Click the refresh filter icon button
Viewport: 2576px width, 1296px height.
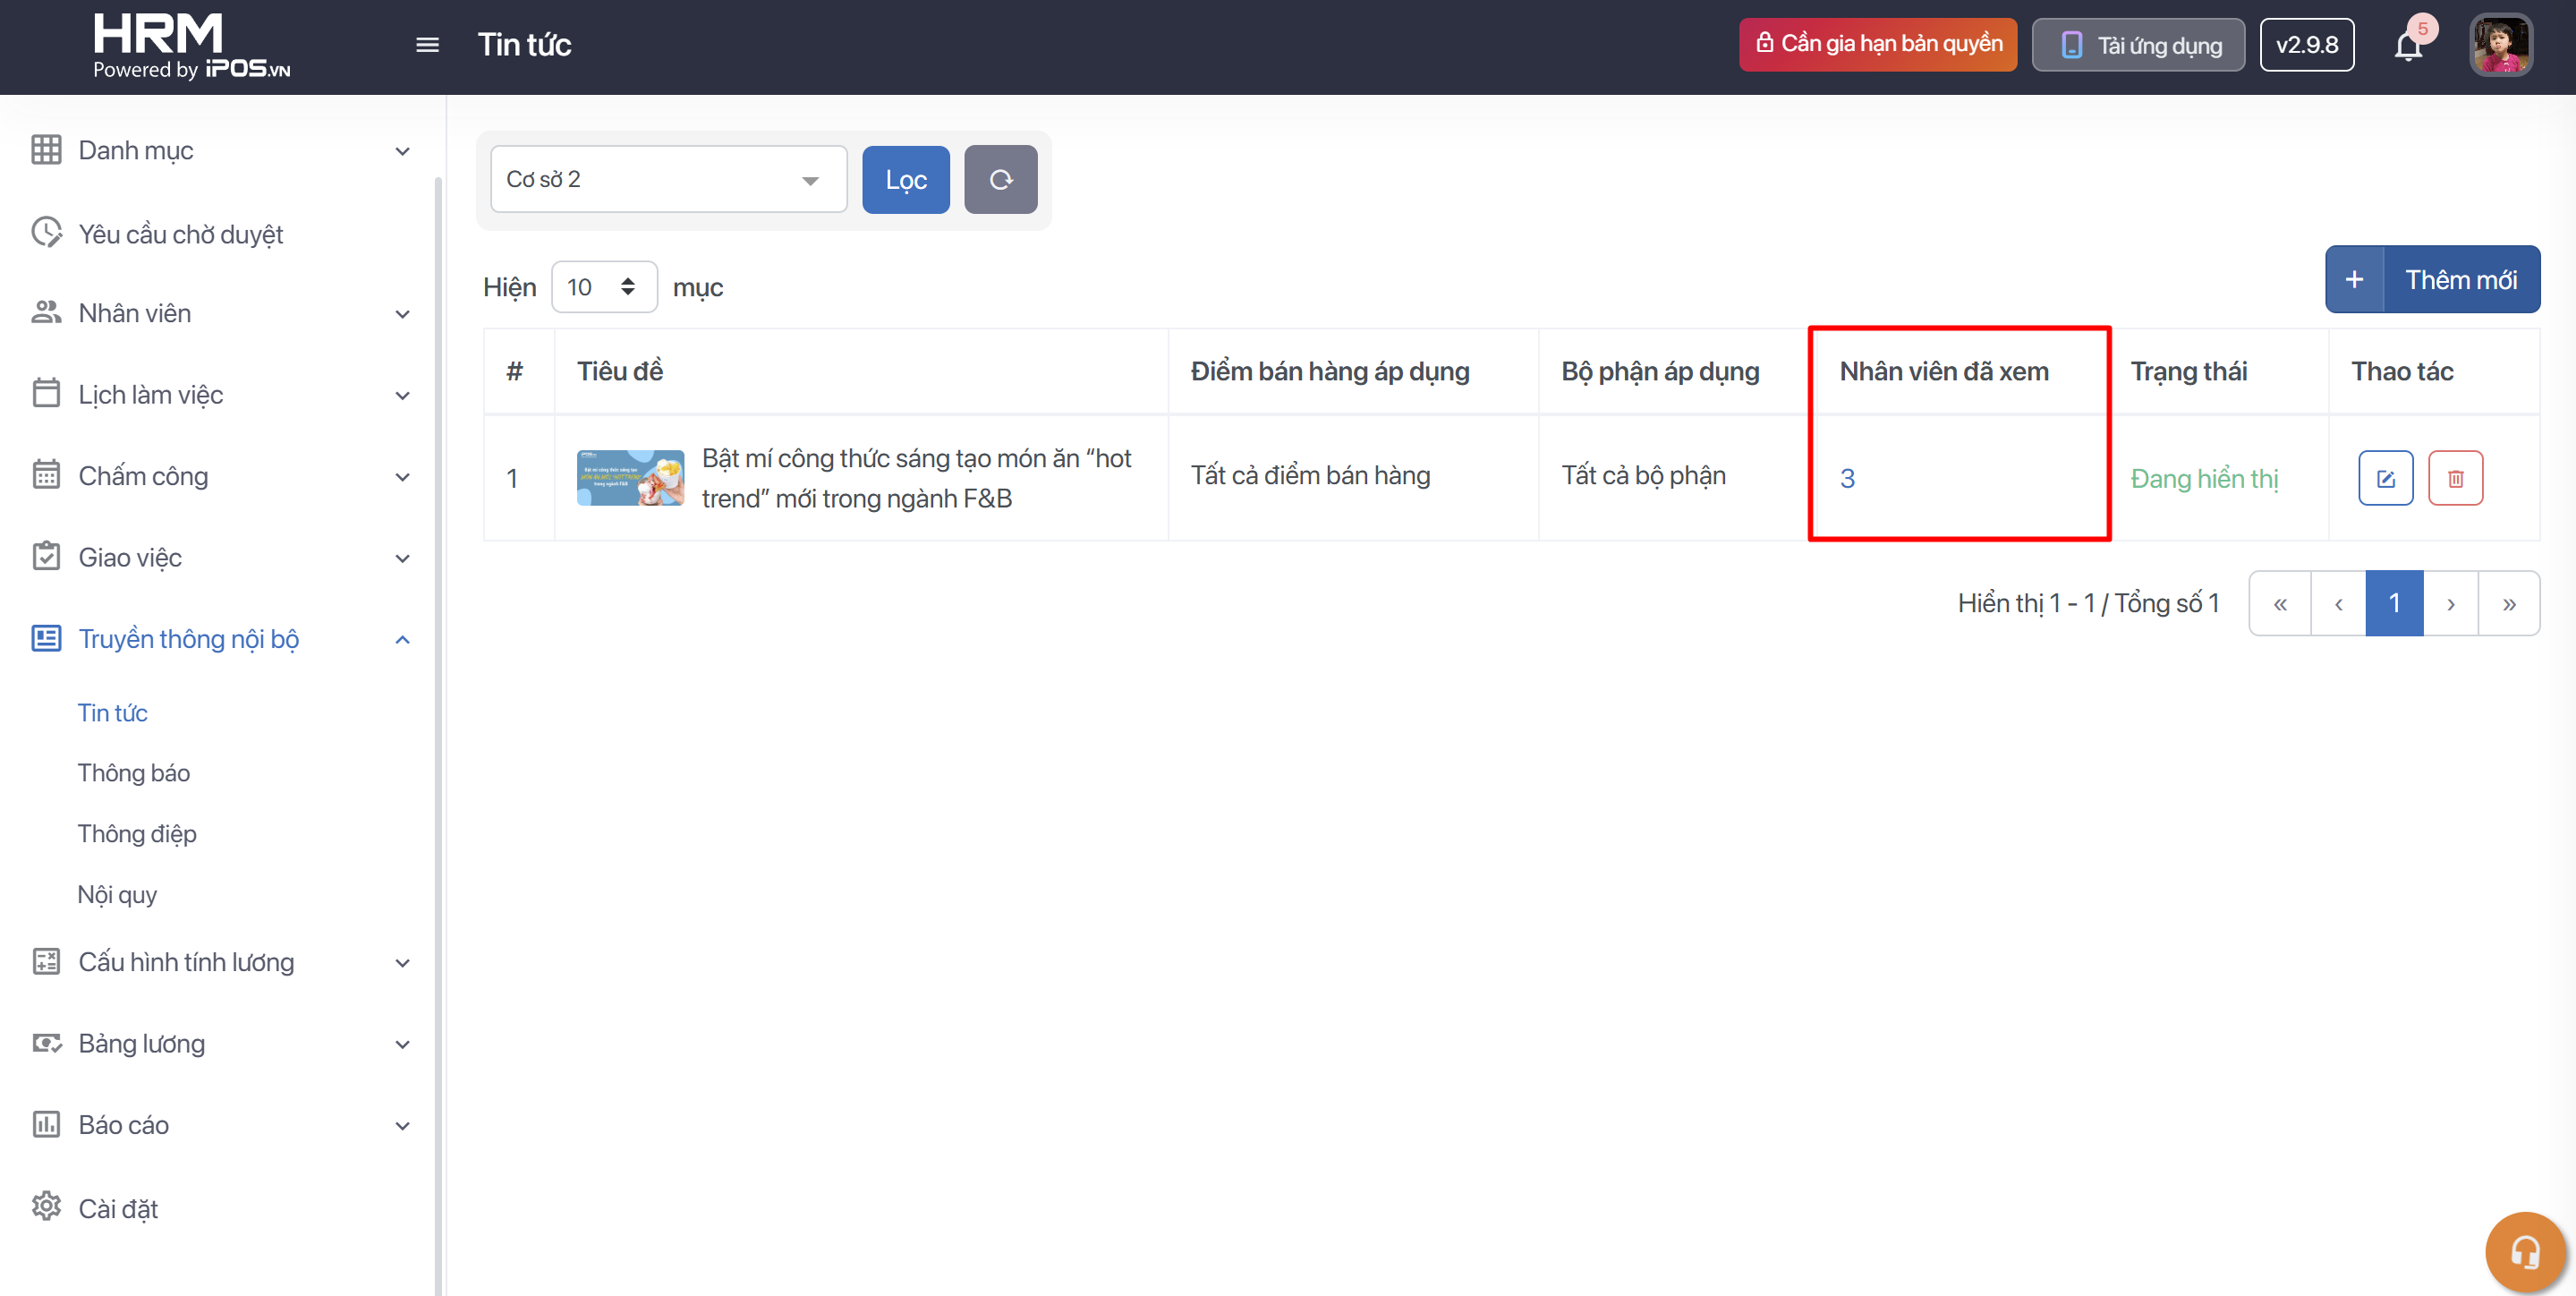coord(1000,179)
